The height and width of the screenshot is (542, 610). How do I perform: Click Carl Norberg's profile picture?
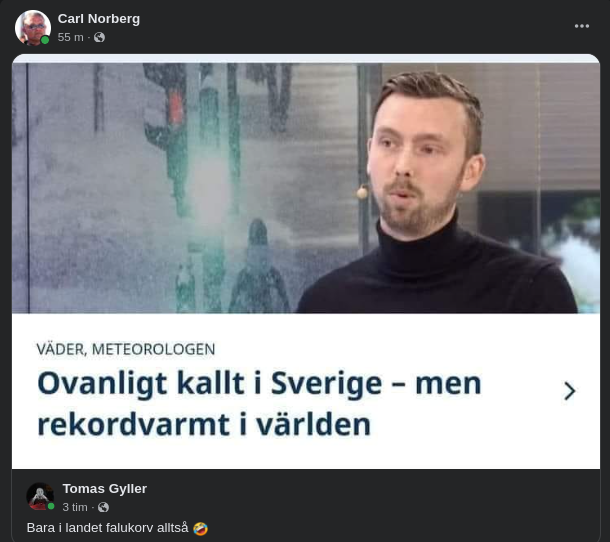pyautogui.click(x=33, y=28)
